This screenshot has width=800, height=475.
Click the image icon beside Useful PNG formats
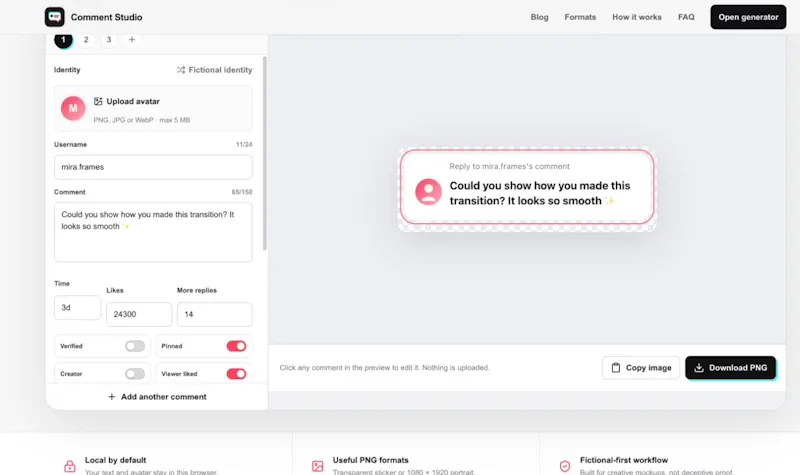317,466
